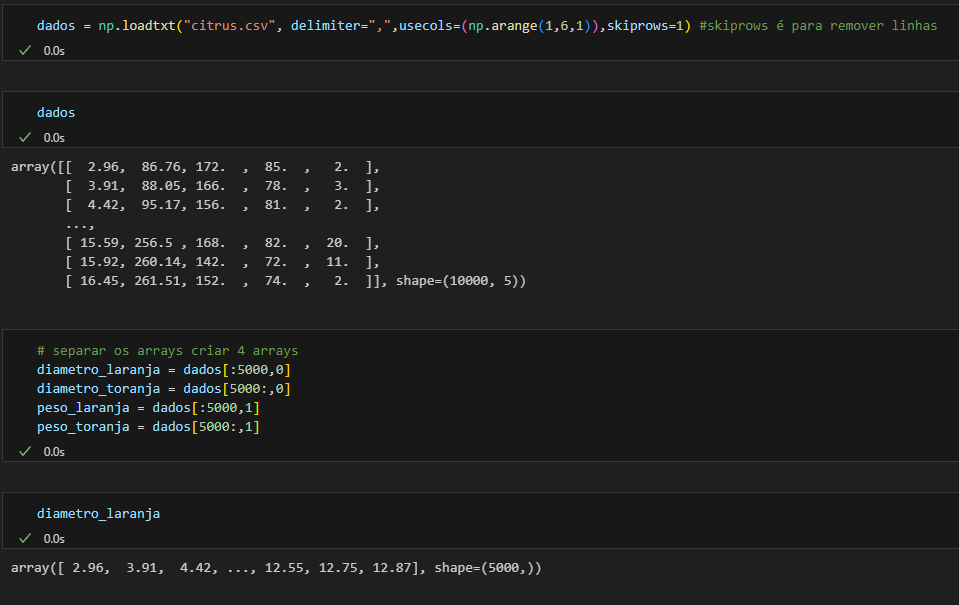The image size is (959, 605).
Task: Click the value 12.87 in the final output
Action: [x=391, y=568]
